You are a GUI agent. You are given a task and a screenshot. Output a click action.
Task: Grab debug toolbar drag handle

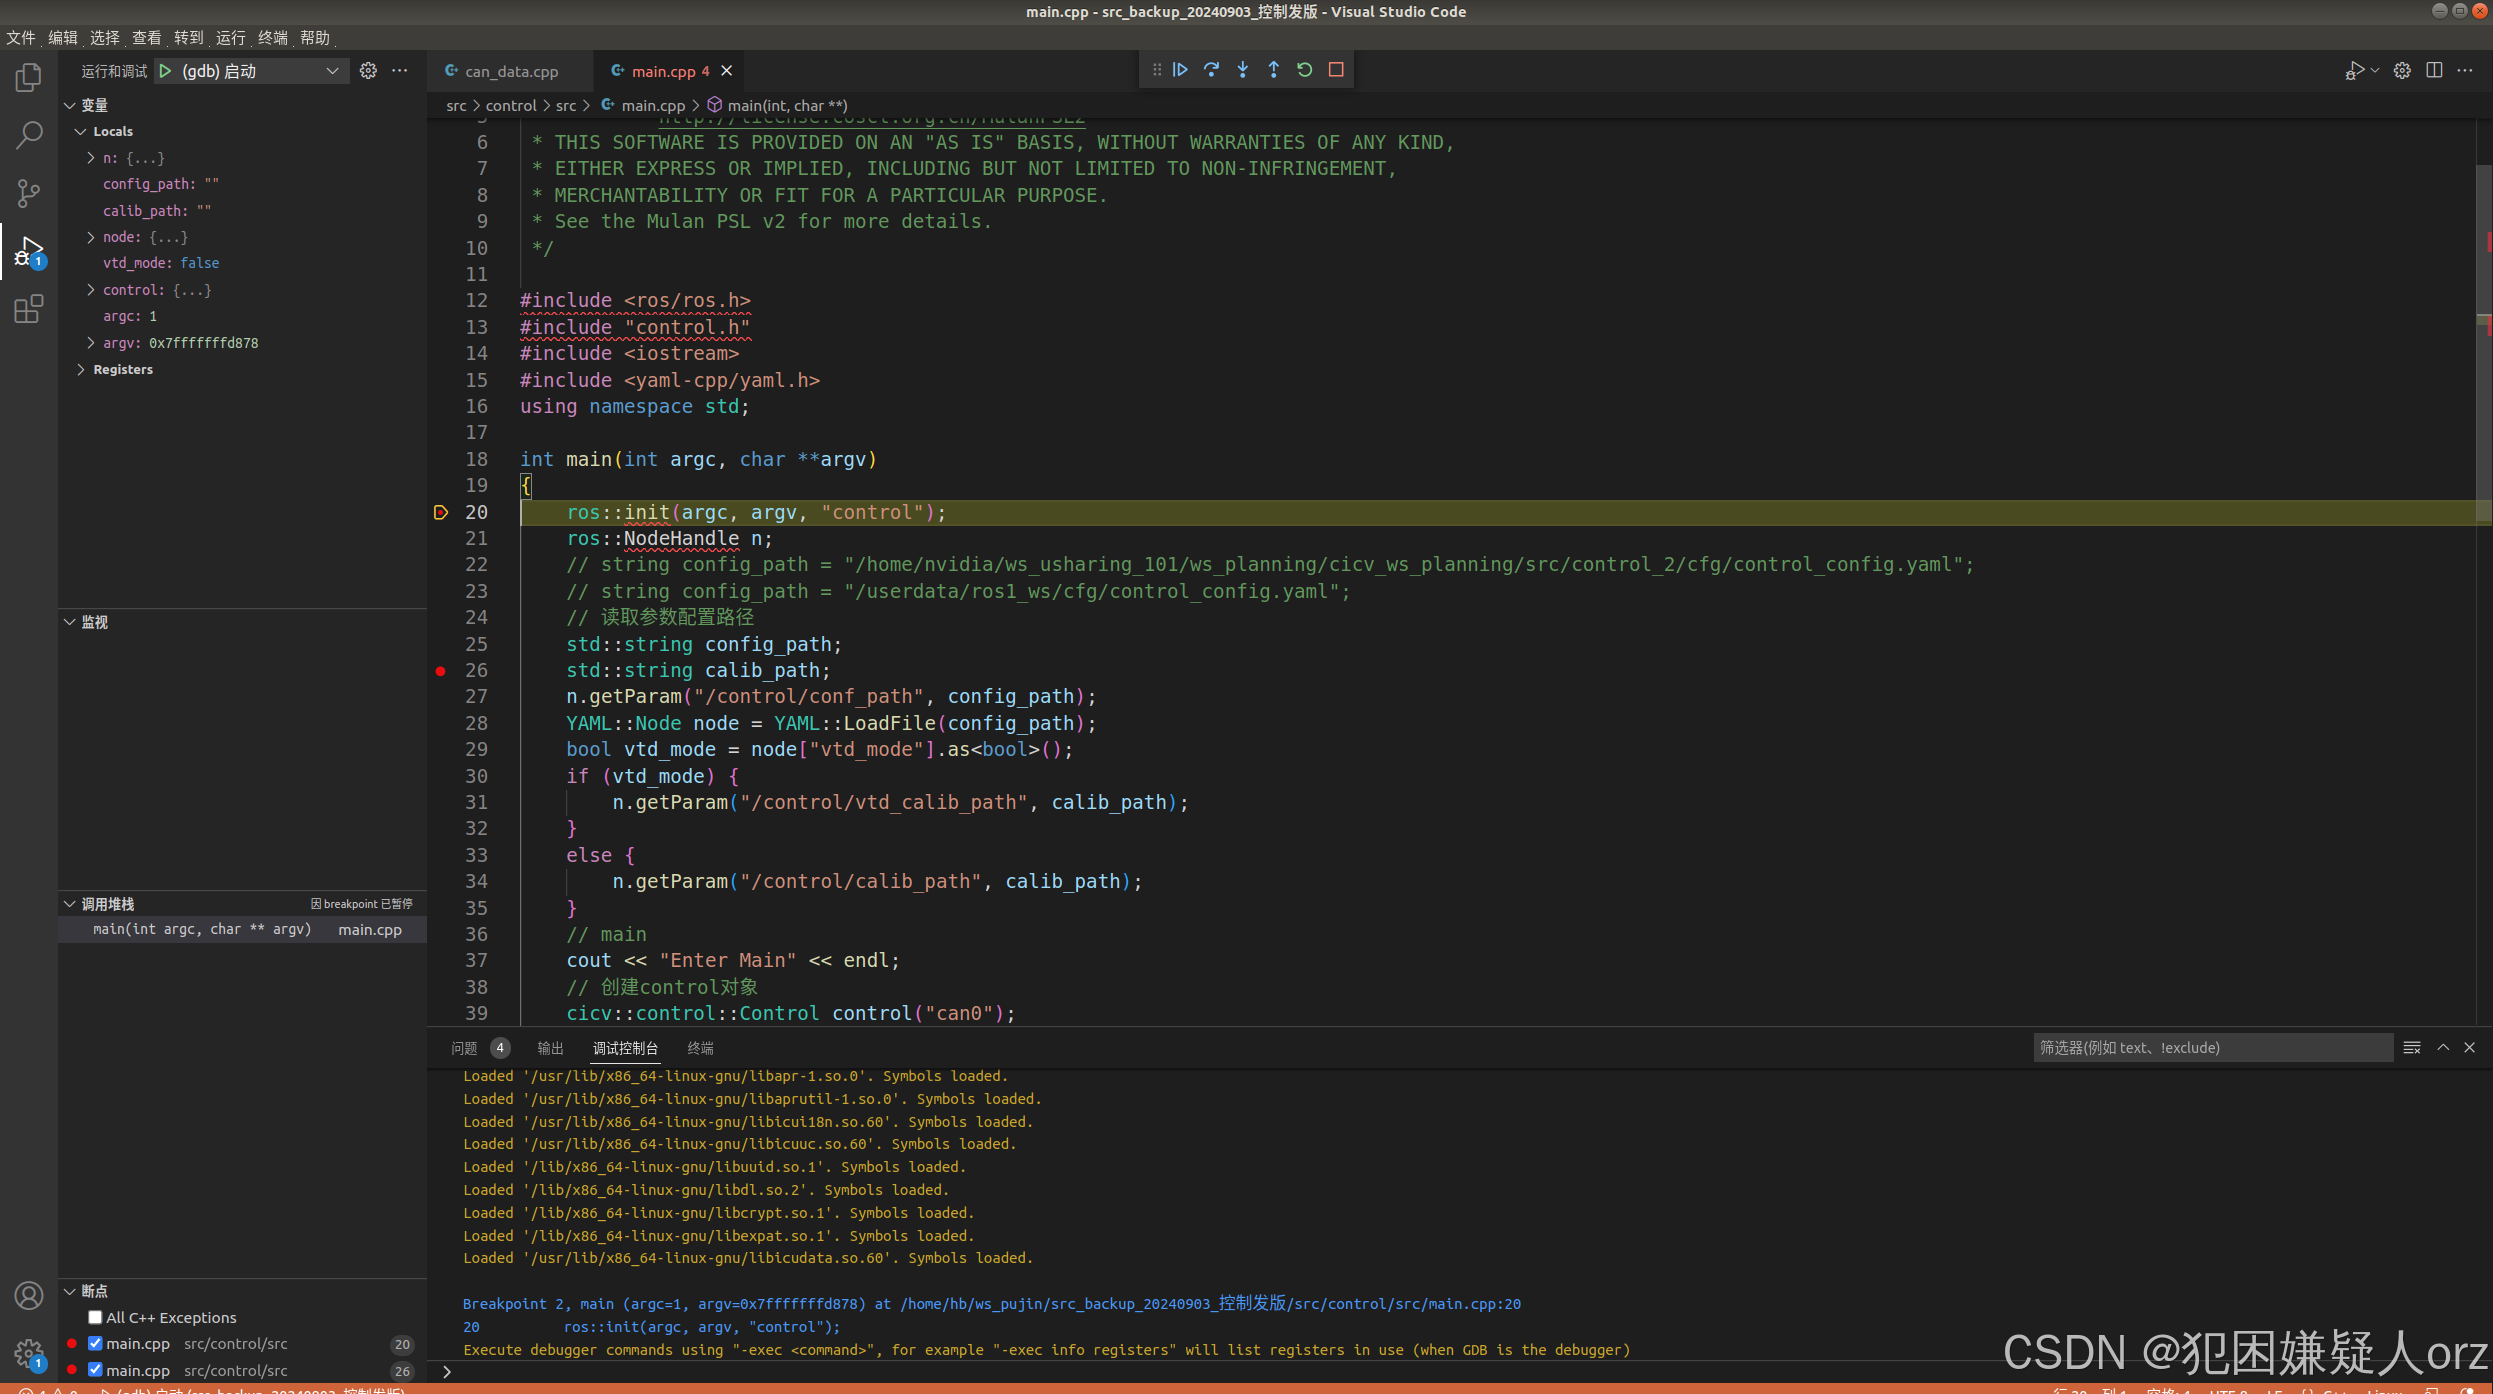[1157, 70]
